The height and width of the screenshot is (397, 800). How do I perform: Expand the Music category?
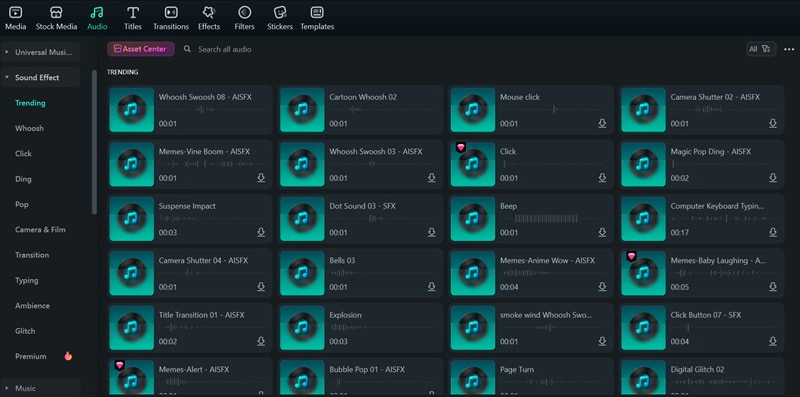click(40, 388)
